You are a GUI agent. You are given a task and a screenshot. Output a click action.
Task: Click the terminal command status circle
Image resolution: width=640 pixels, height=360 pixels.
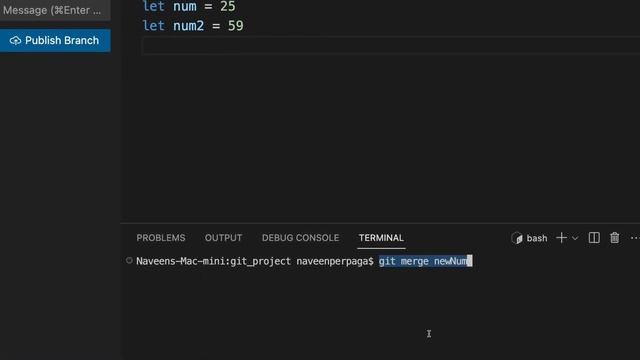pyautogui.click(x=129, y=260)
